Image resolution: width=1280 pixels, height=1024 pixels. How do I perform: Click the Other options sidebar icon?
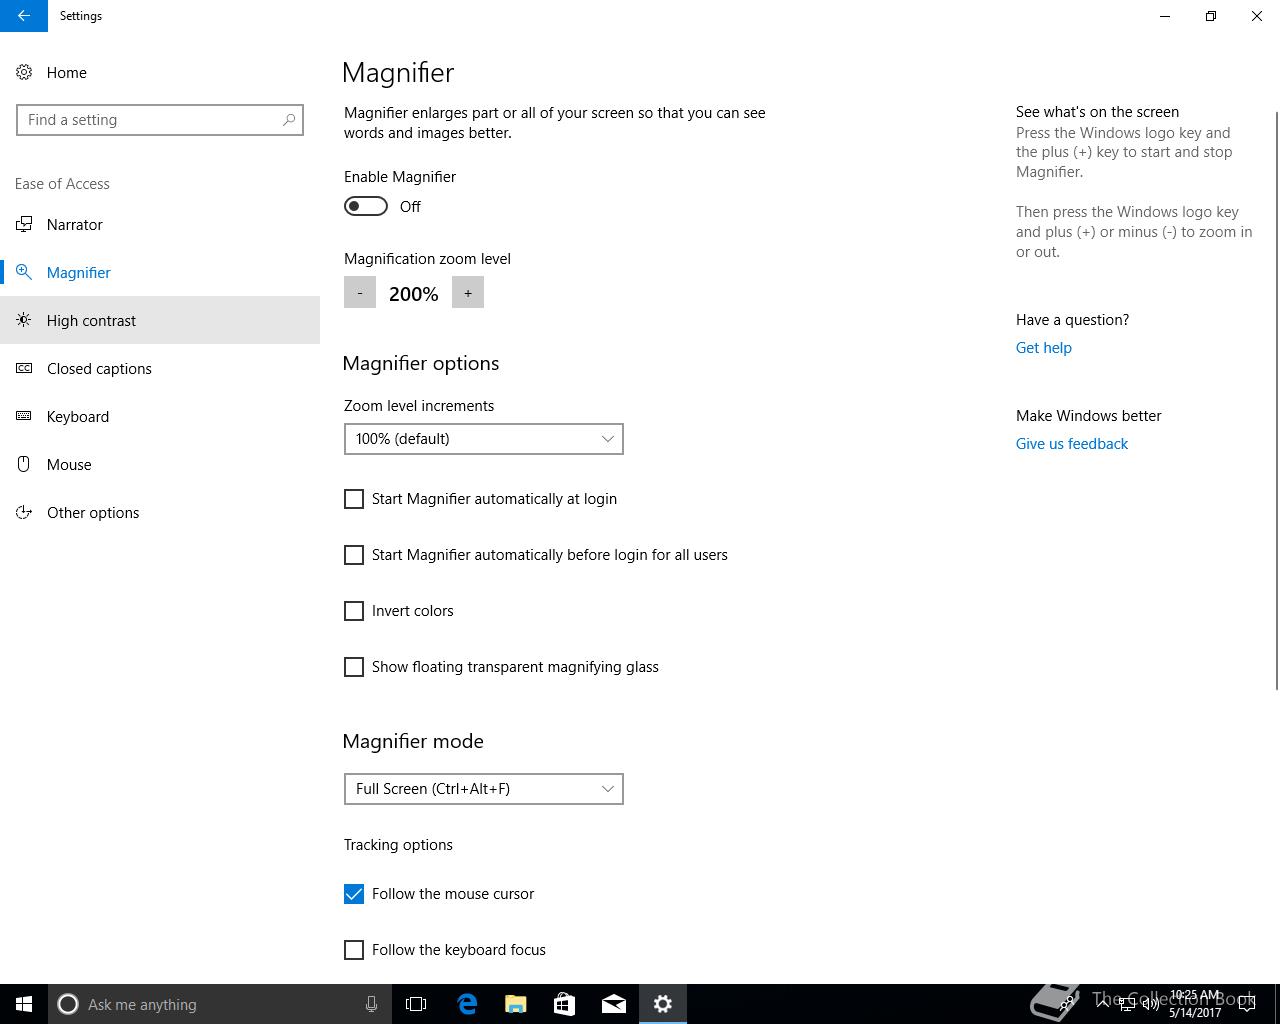24,512
